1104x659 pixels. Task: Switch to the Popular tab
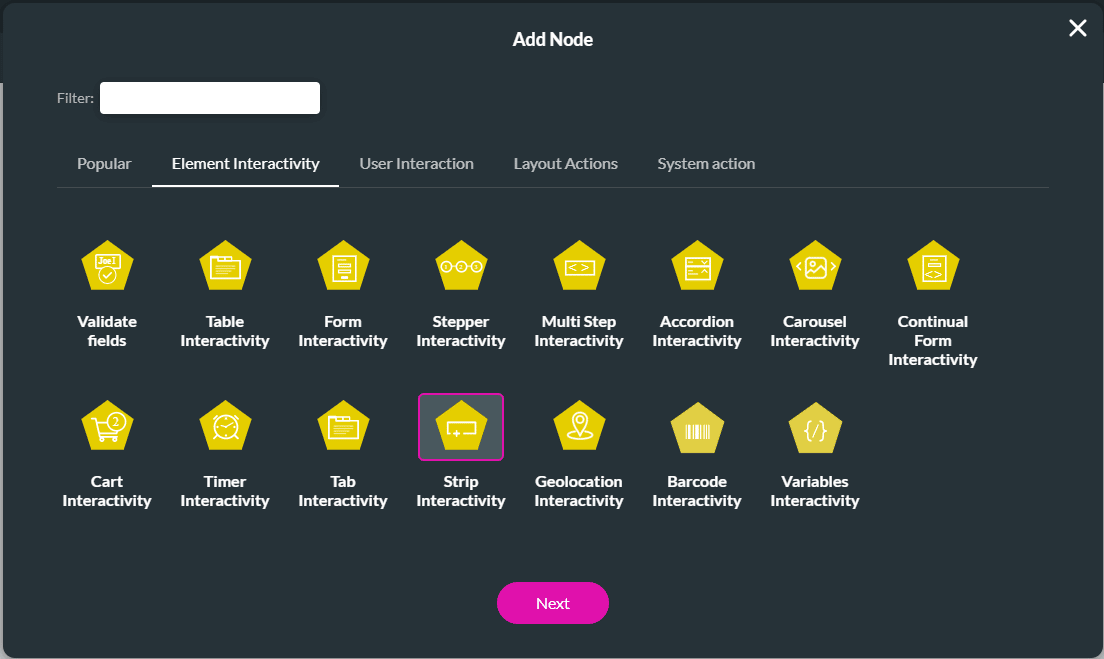[104, 164]
